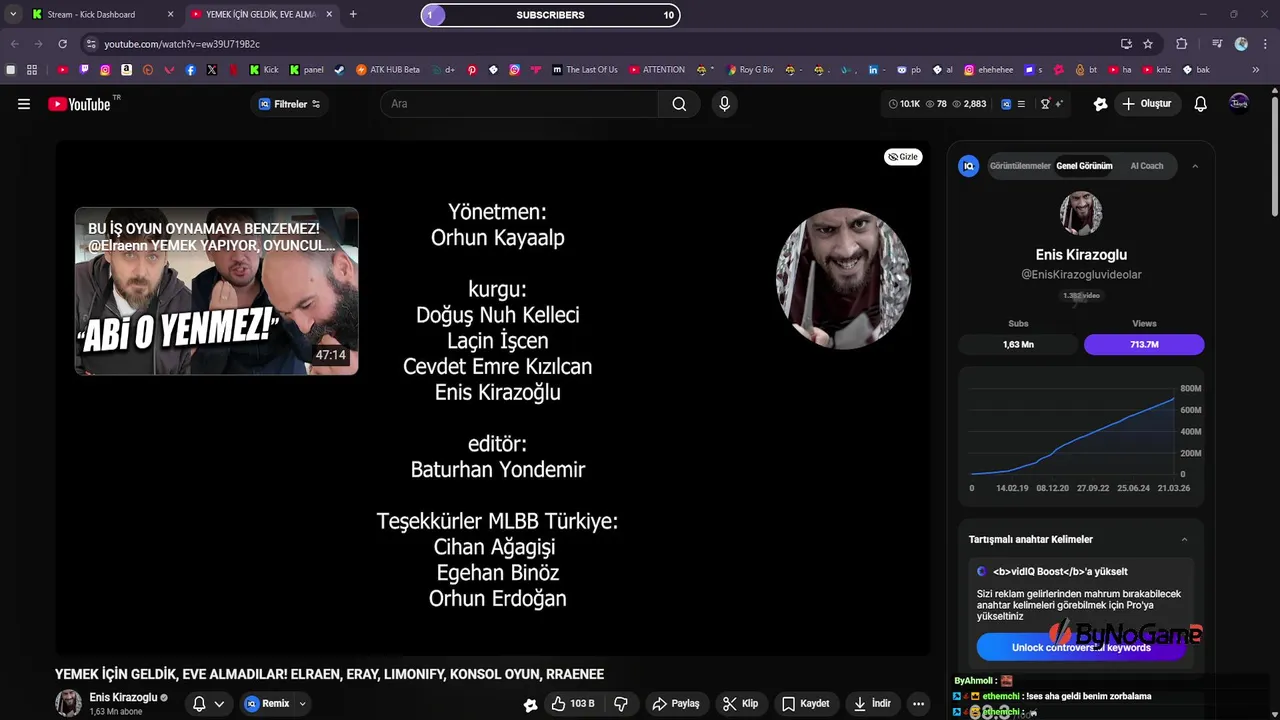The width and height of the screenshot is (1280, 720).
Task: Dislike the video with thumbs-down
Action: pyautogui.click(x=621, y=704)
